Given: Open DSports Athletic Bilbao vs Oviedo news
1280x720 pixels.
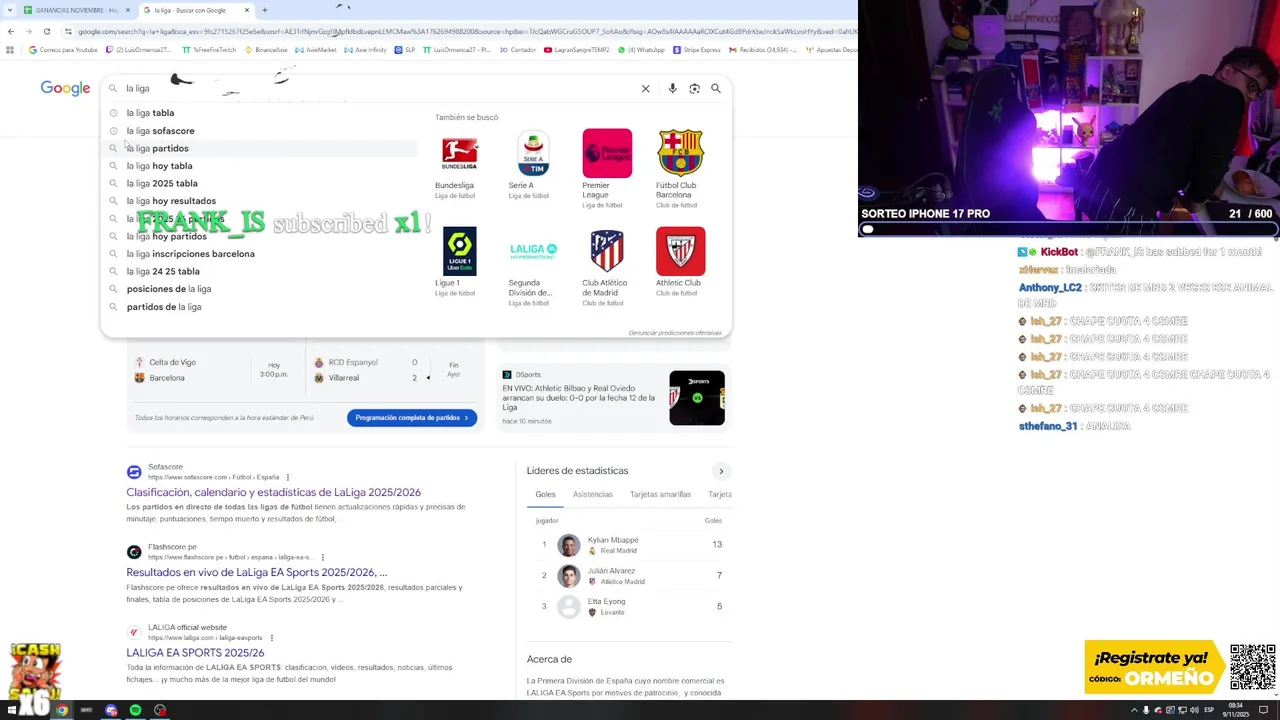Looking at the screenshot, I should pos(578,398).
